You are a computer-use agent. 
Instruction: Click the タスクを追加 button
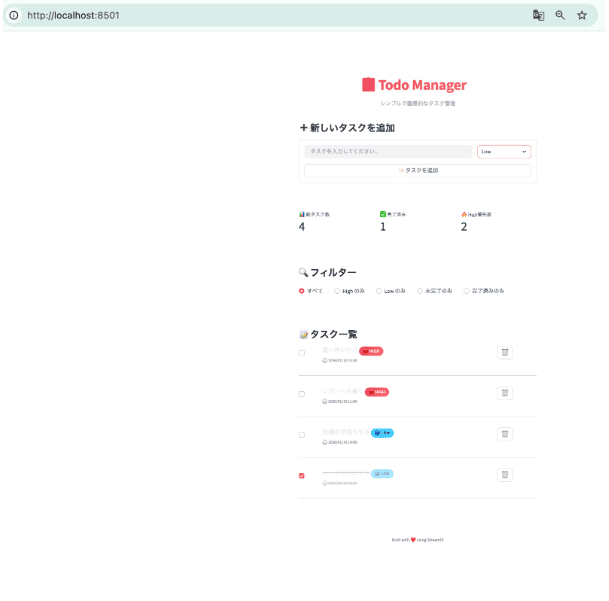(418, 170)
